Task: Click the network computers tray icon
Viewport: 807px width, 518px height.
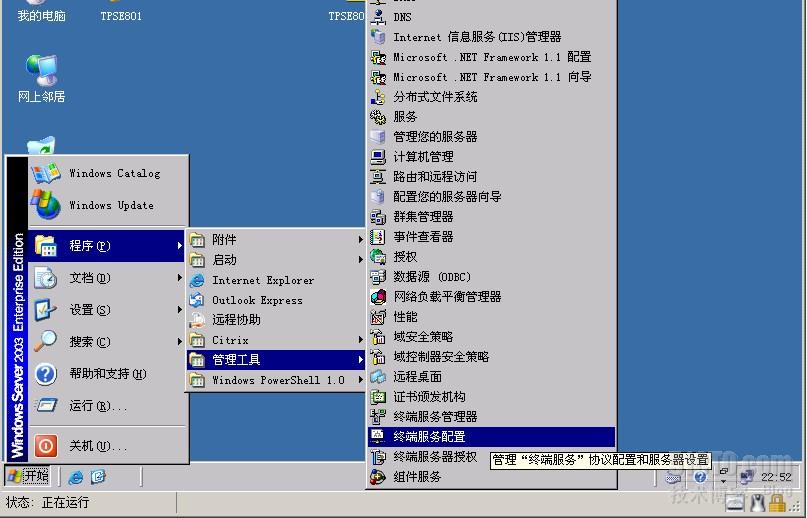Action: coord(746,477)
